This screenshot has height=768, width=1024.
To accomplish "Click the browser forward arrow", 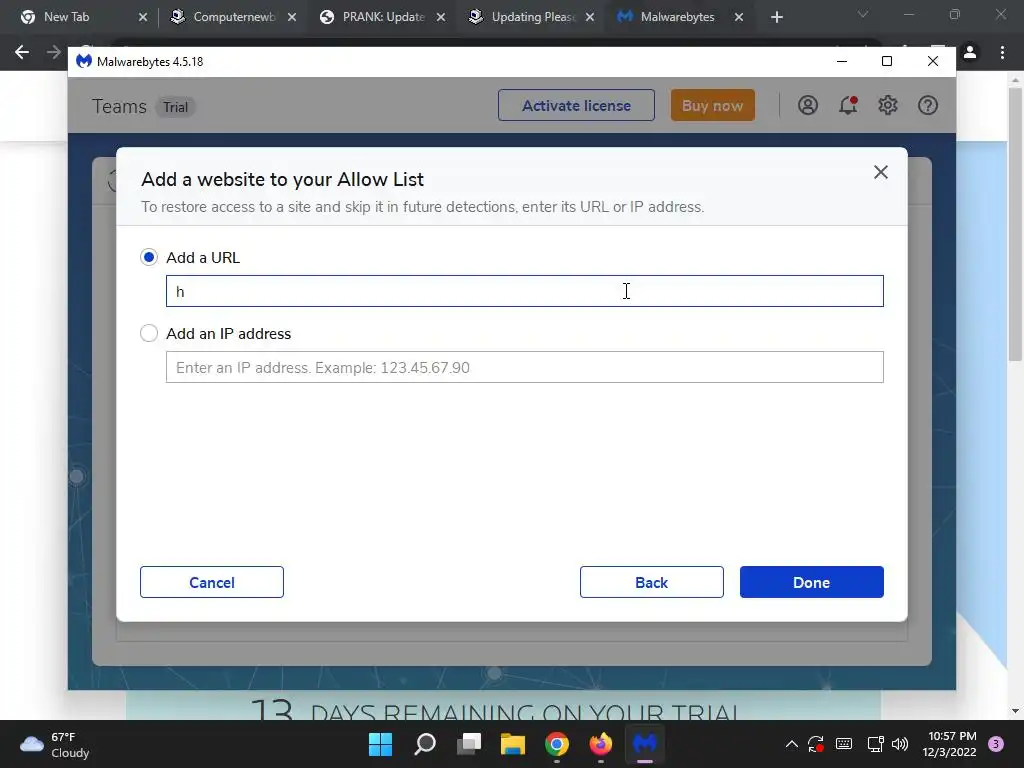I will [54, 52].
